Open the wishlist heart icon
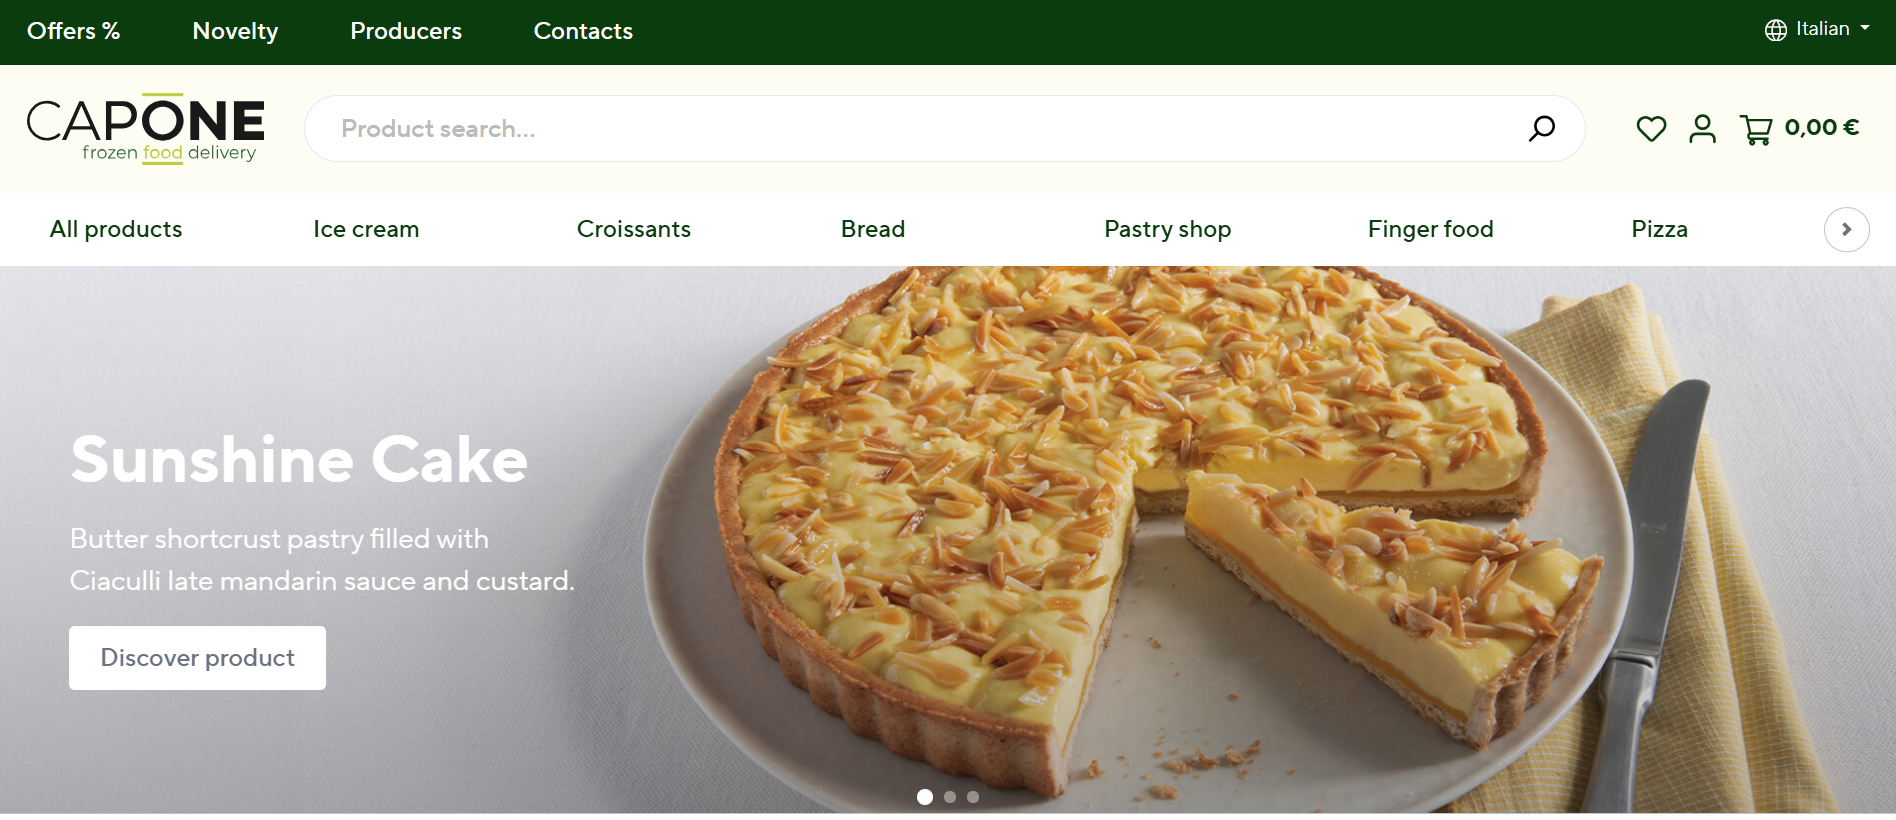This screenshot has height=820, width=1896. [x=1651, y=128]
